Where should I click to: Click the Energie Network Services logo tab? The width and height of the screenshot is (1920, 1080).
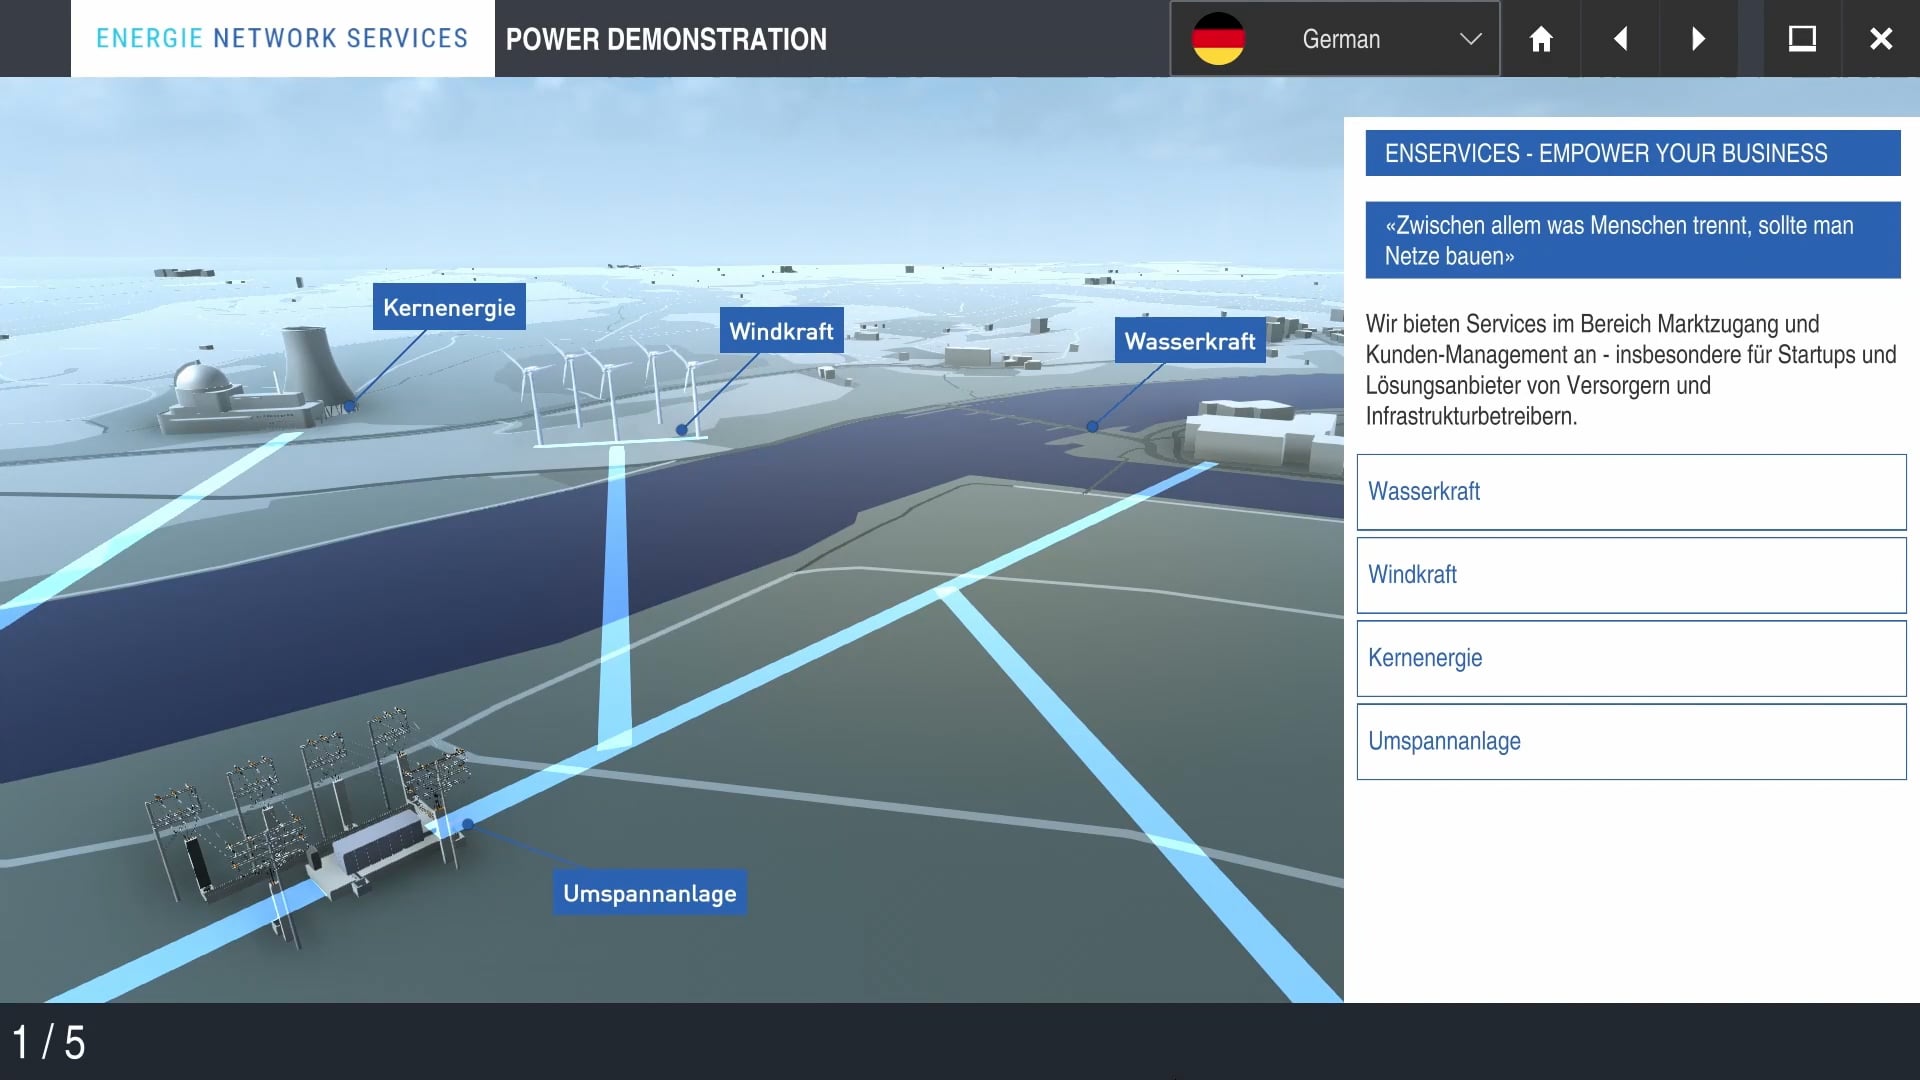(282, 39)
